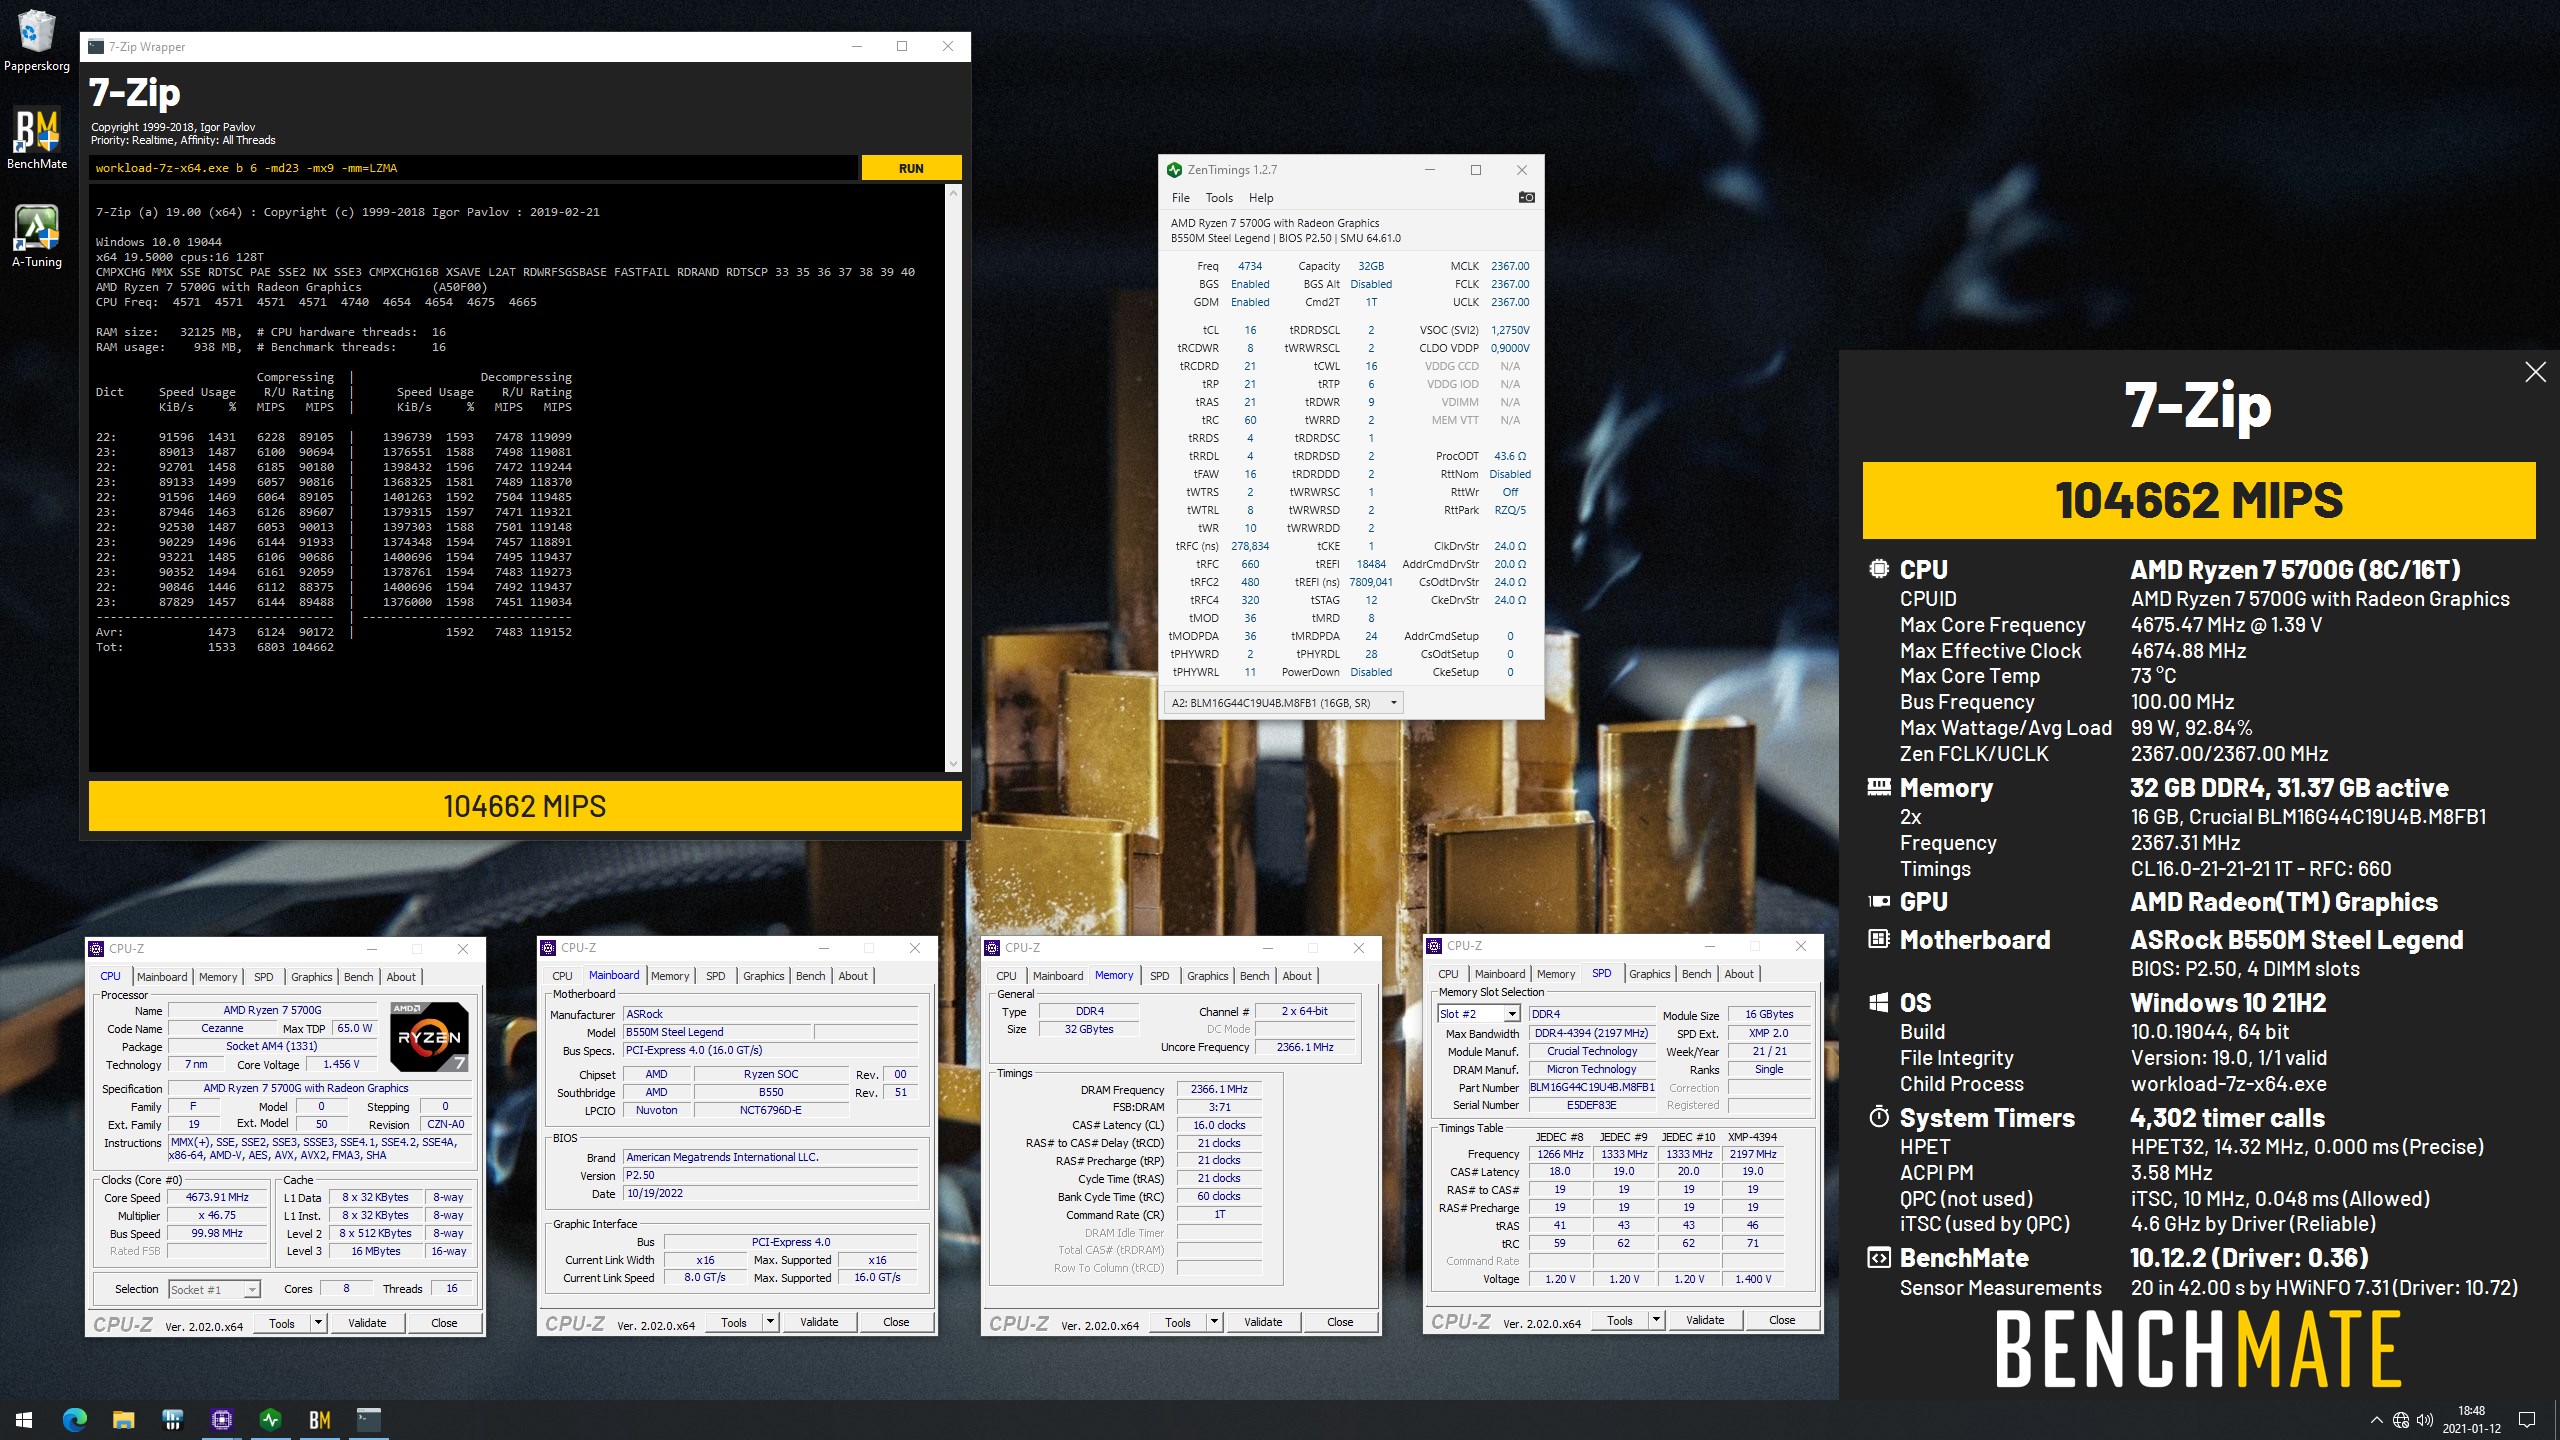The image size is (2560, 1440).
Task: Click Validate in the CPU-Z CPU window
Action: click(x=367, y=1323)
